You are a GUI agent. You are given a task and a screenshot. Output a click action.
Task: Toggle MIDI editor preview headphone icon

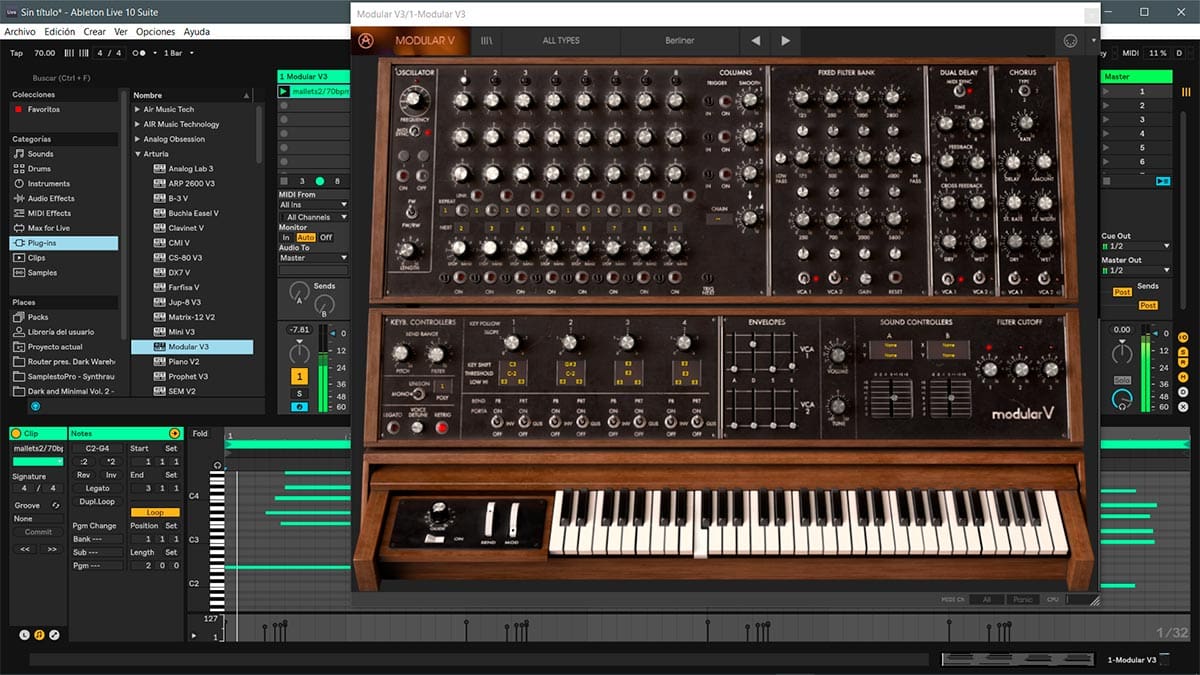[x=217, y=466]
